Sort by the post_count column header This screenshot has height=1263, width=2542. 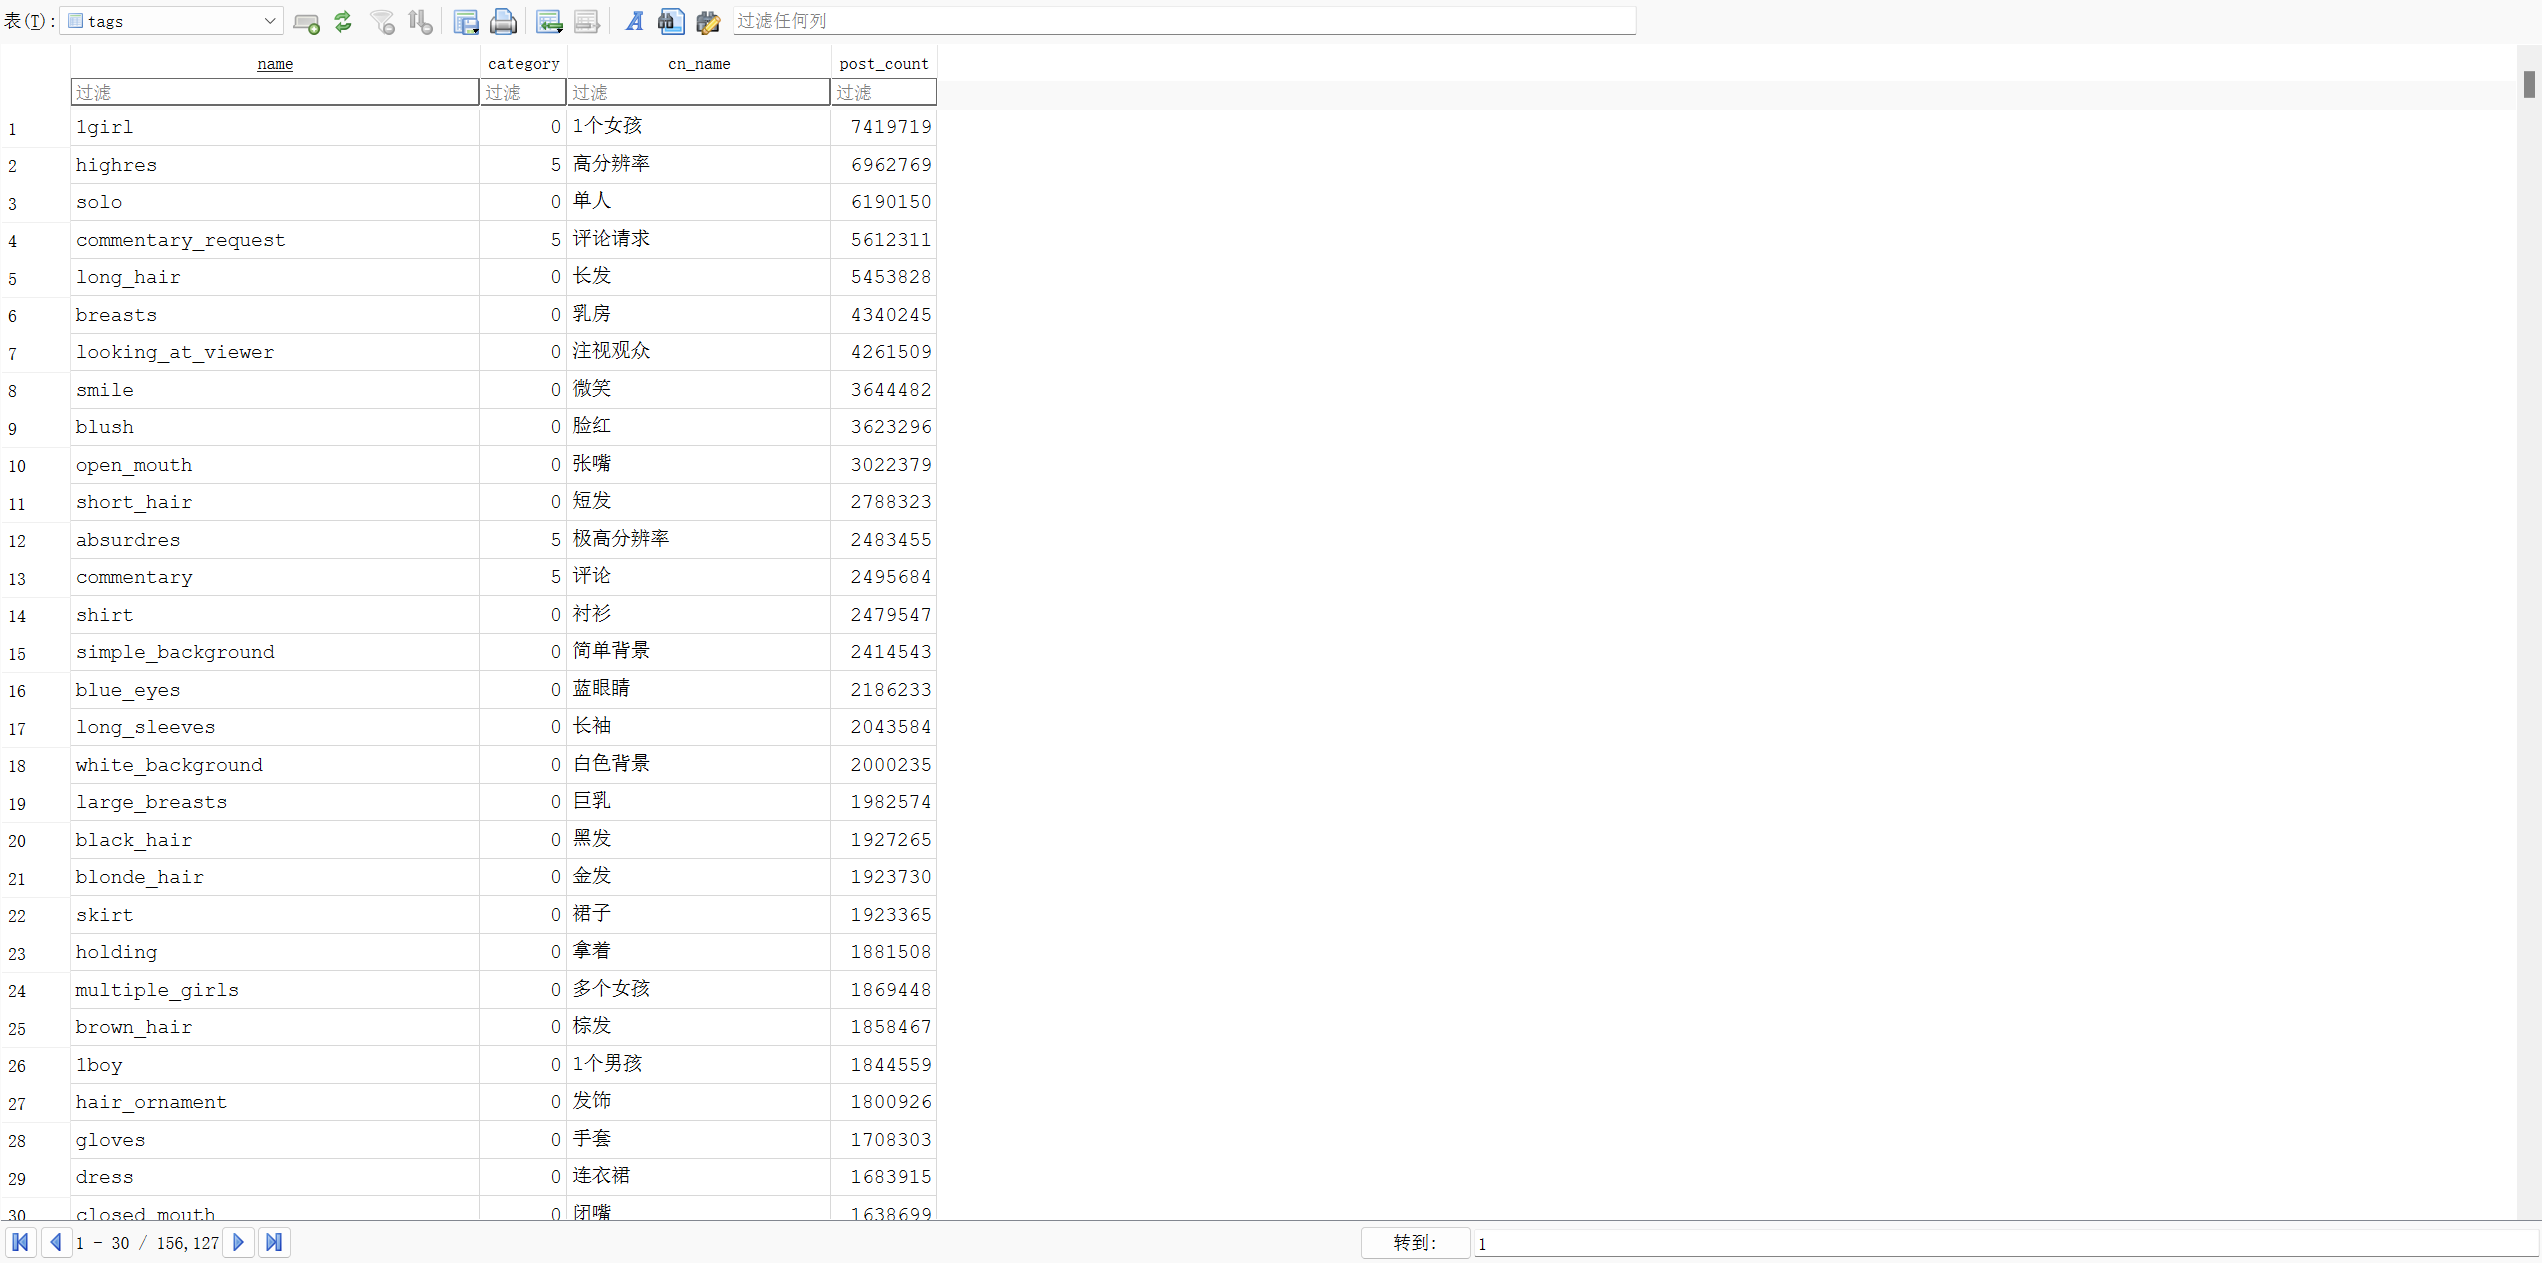click(x=883, y=63)
